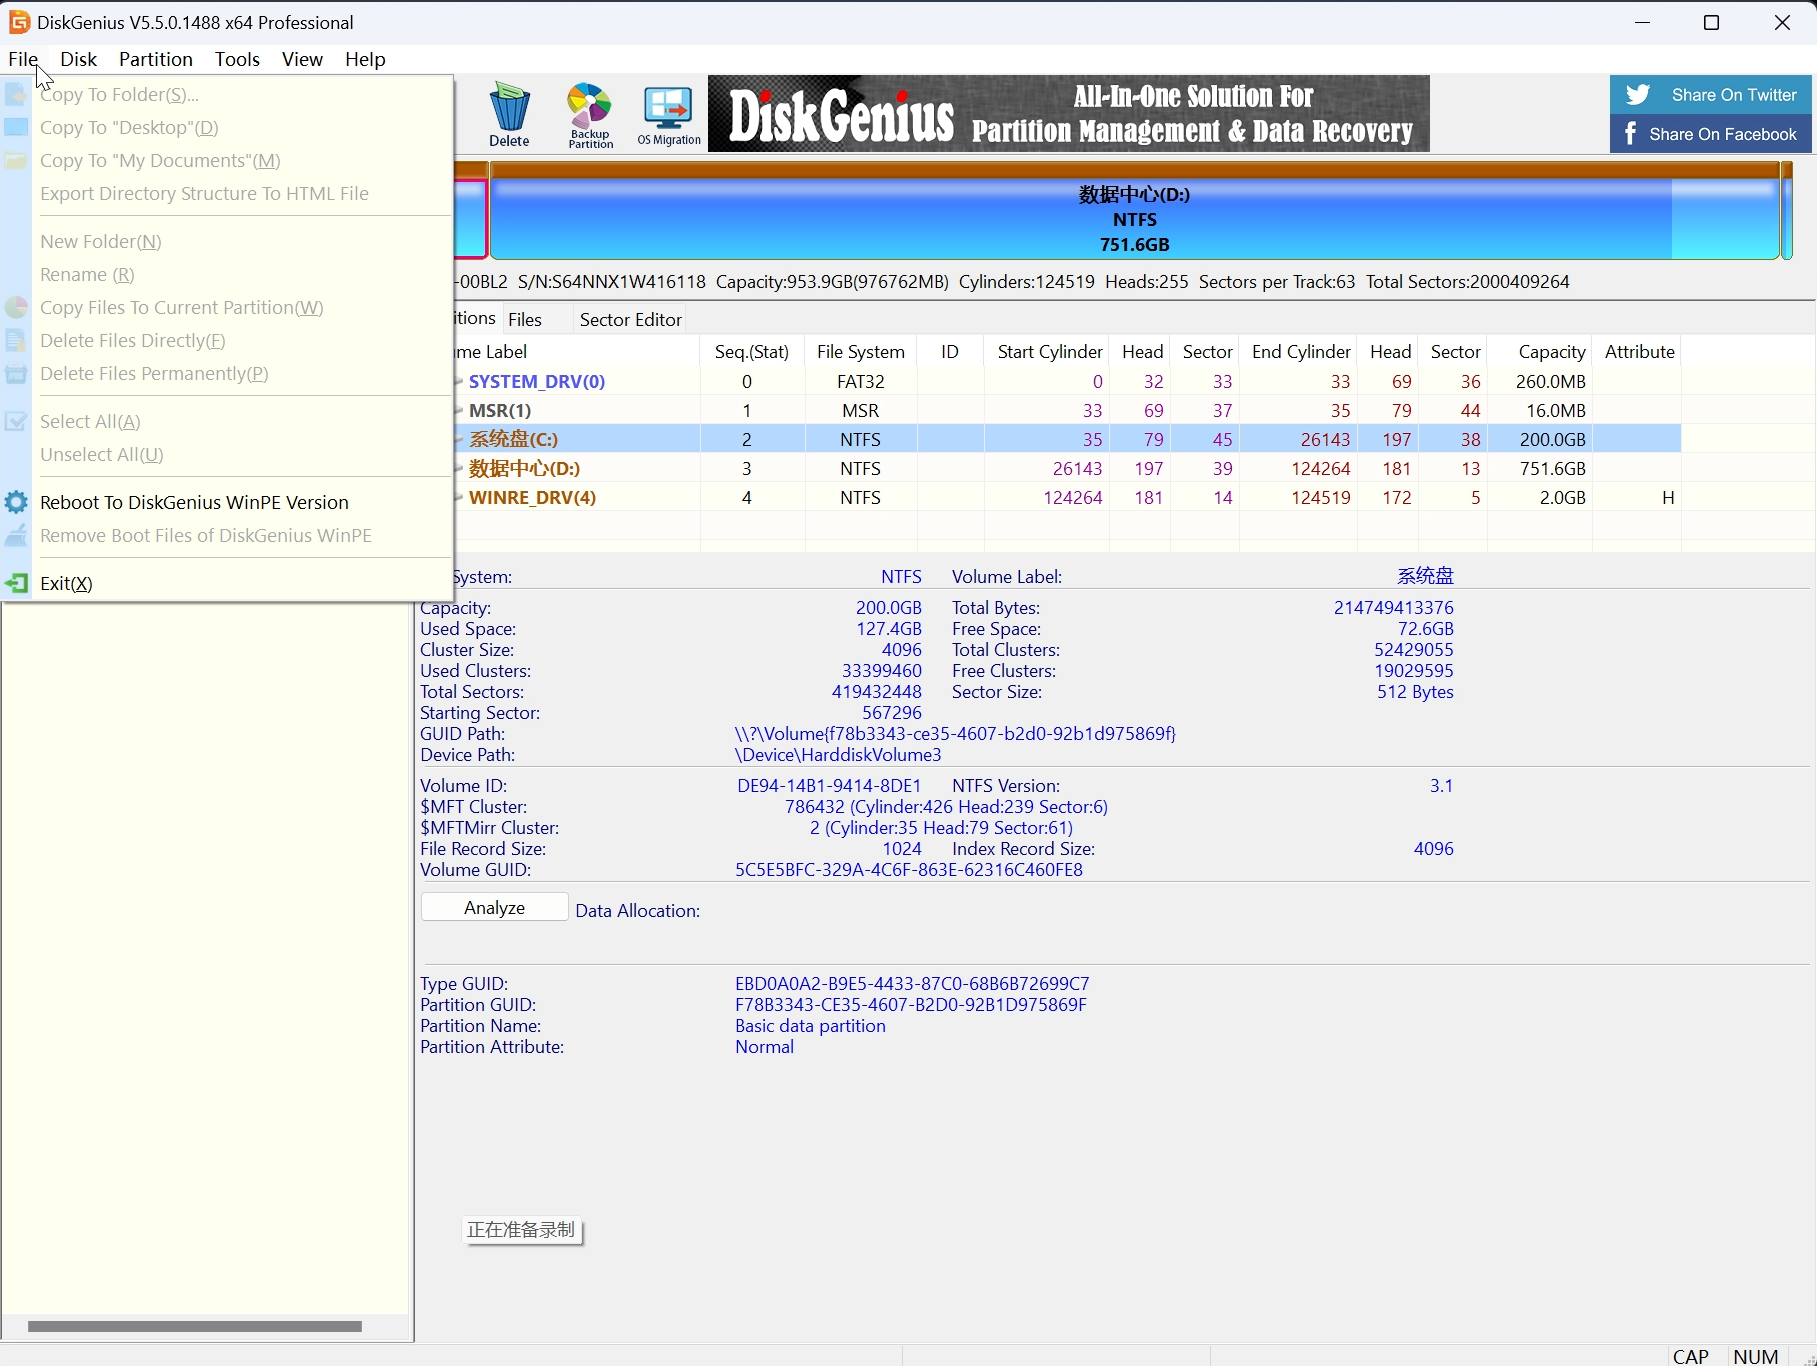Switch to the Files tab
The image size is (1817, 1366).
coord(524,319)
